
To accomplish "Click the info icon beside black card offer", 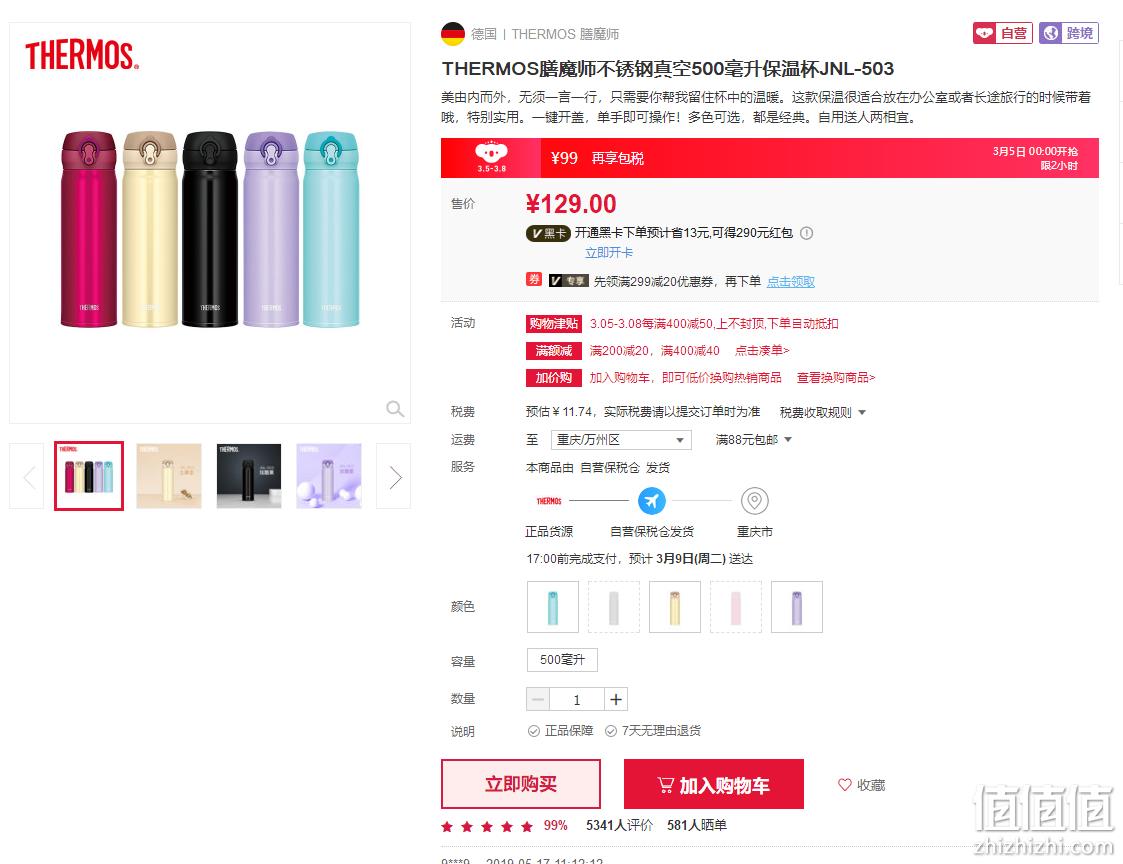I will [806, 233].
